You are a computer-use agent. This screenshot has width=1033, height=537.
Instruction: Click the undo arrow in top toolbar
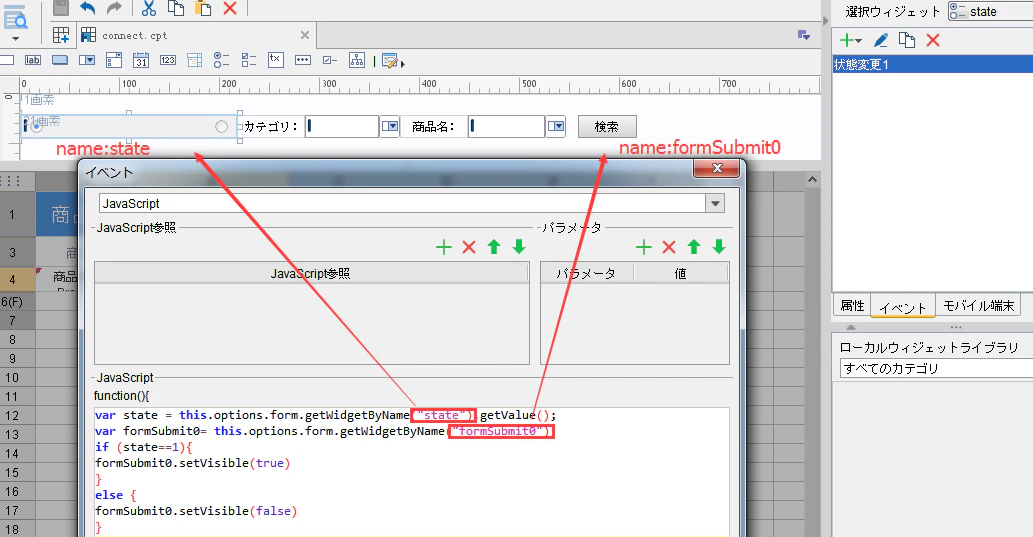(88, 8)
